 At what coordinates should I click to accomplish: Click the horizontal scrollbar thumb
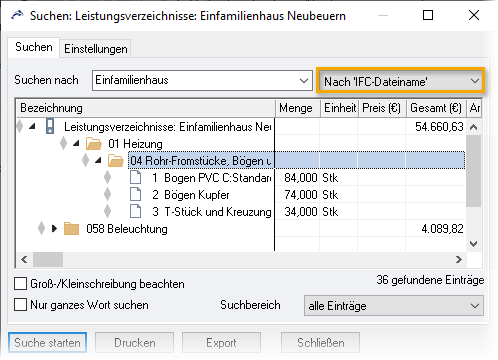point(48,259)
